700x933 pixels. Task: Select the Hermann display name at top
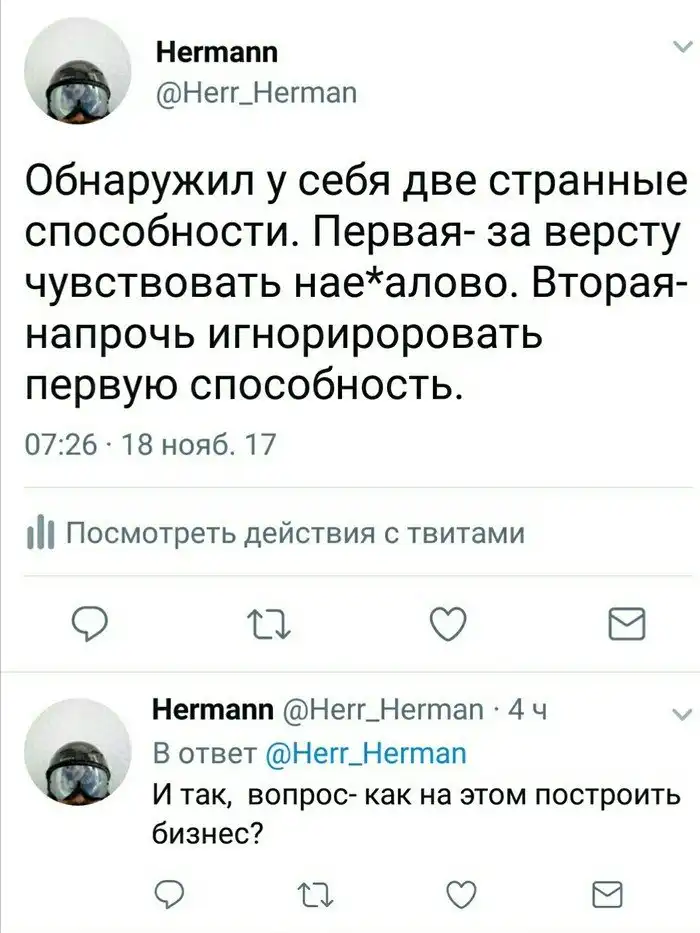(x=216, y=52)
